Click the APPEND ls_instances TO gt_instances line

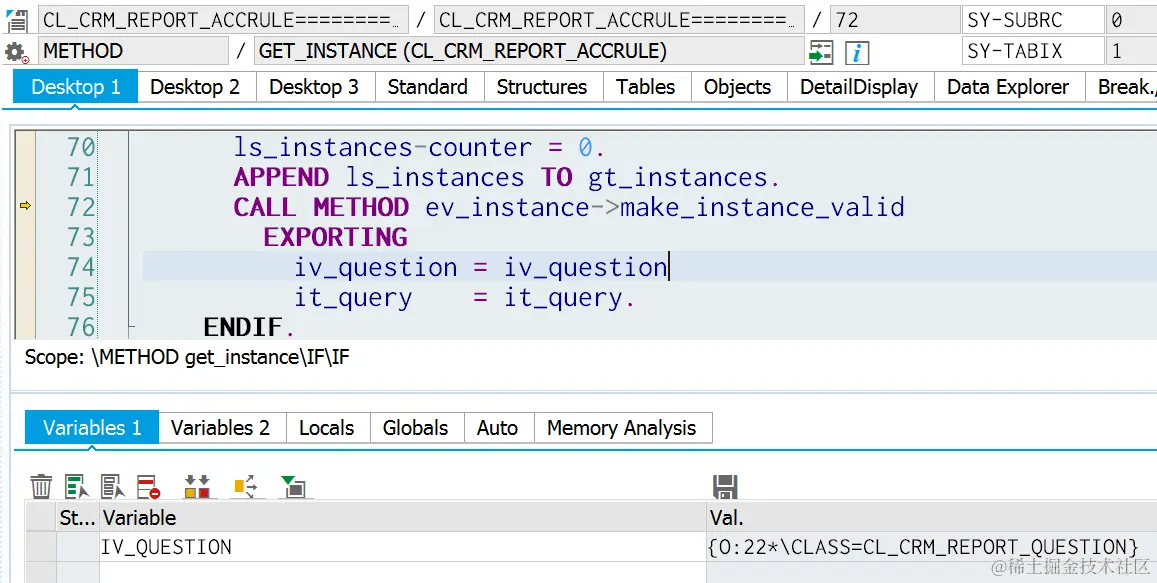coord(506,177)
